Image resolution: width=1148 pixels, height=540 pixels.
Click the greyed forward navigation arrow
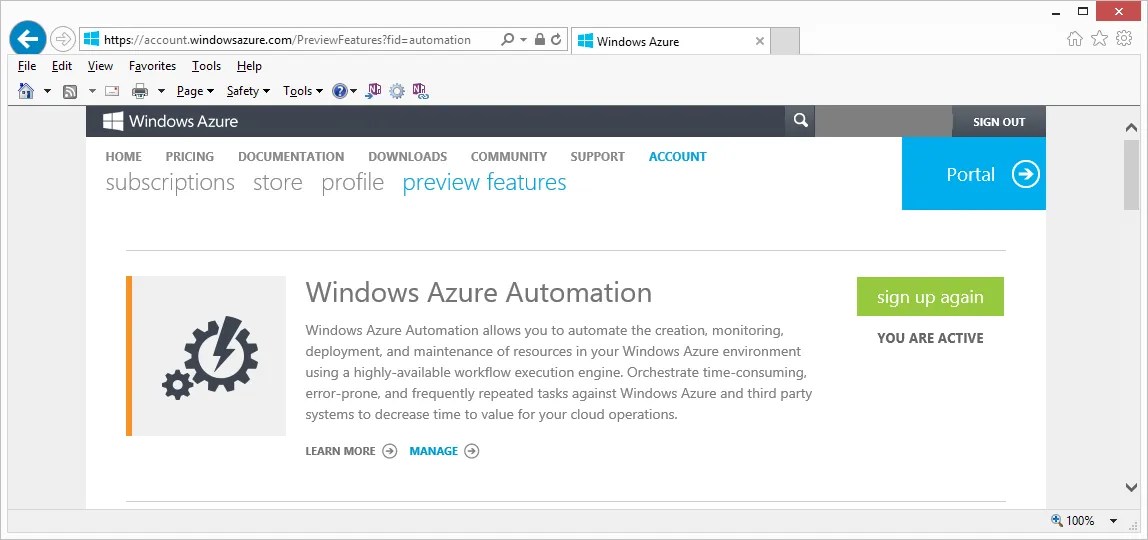64,39
